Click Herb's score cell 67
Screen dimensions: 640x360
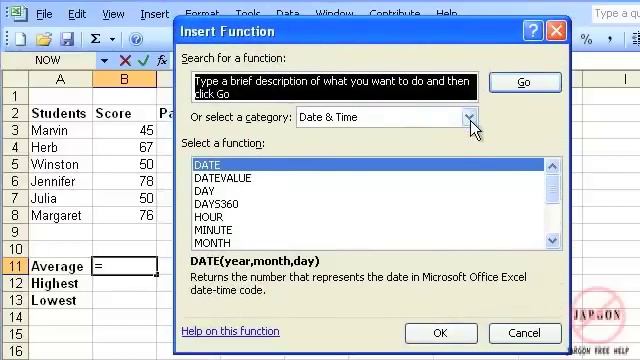point(124,147)
